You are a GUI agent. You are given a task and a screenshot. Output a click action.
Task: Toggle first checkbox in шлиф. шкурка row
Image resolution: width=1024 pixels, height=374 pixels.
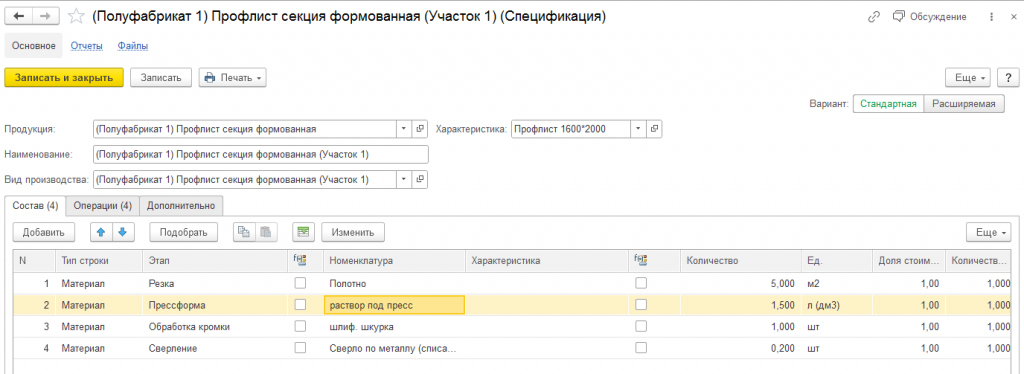click(300, 326)
